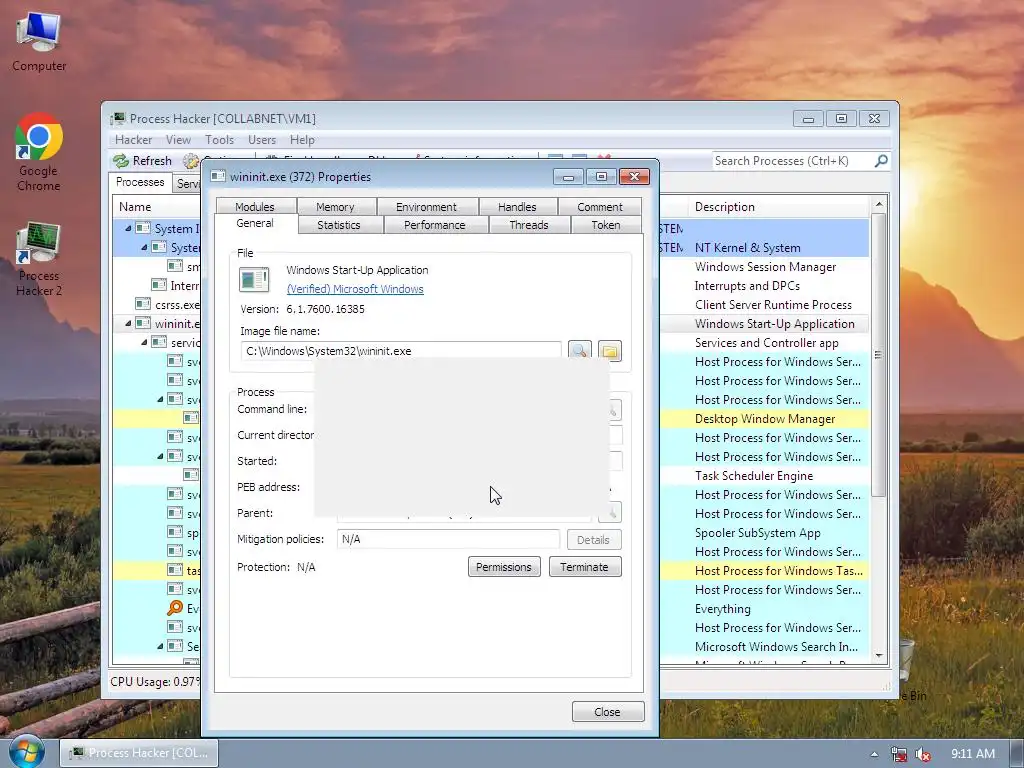Select the Desktop Window Manager row
The image size is (1024, 768).
[764, 419]
